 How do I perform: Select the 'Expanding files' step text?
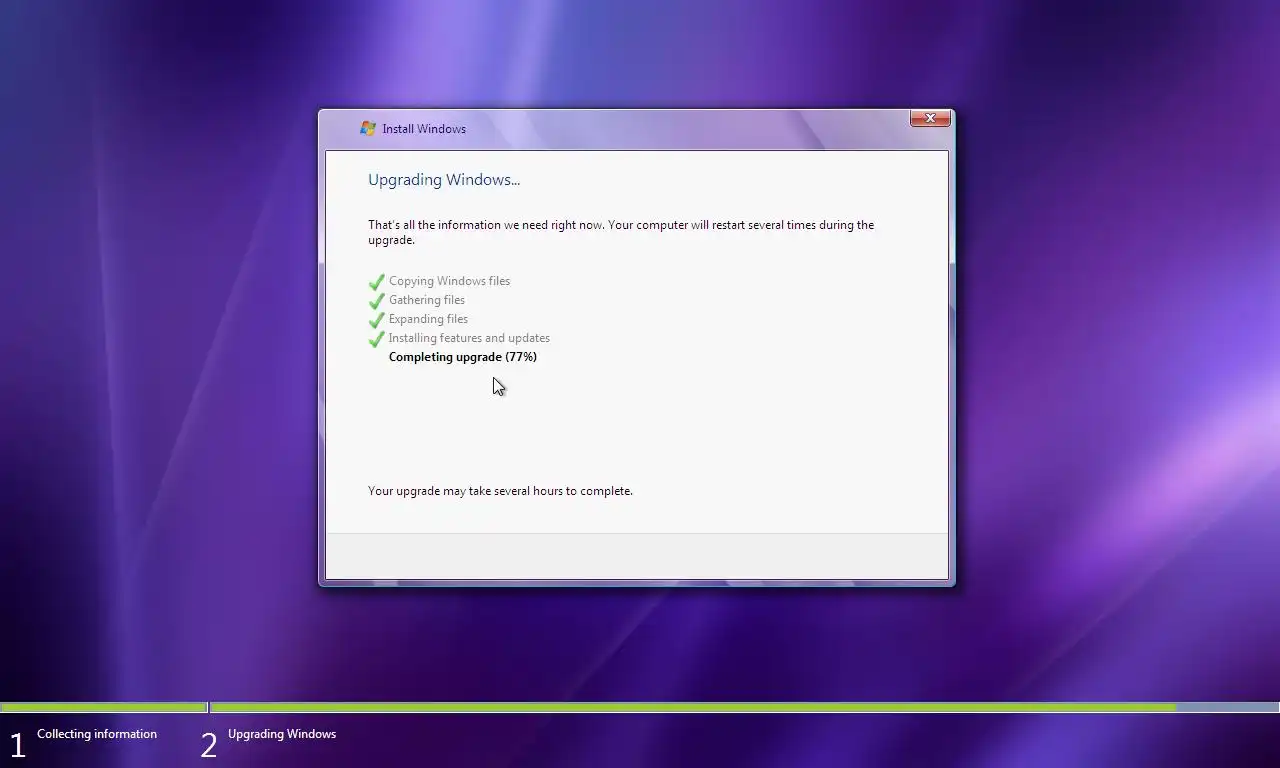coord(428,319)
